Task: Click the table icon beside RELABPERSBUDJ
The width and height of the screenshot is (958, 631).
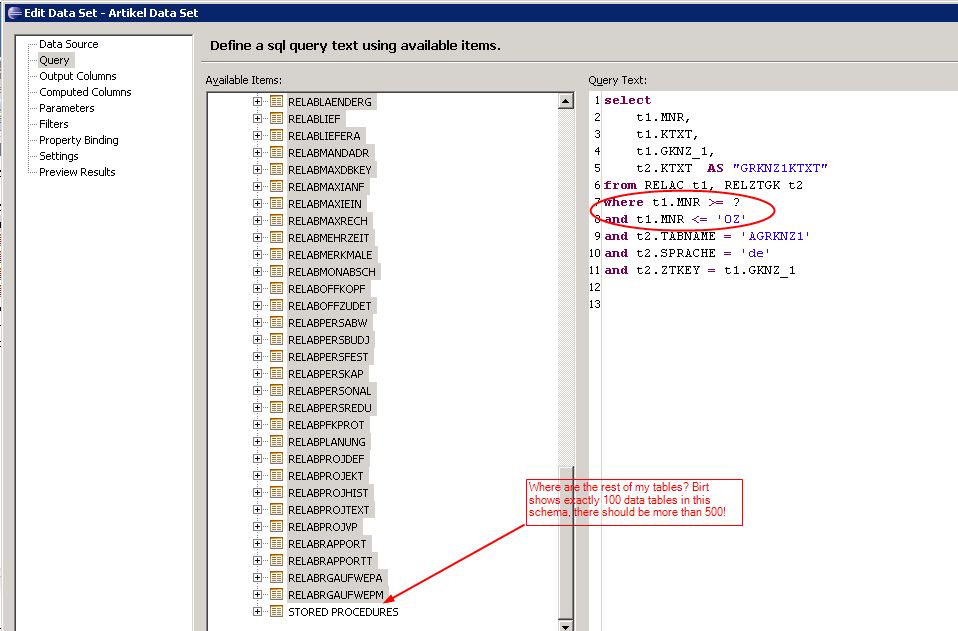Action: (276, 340)
